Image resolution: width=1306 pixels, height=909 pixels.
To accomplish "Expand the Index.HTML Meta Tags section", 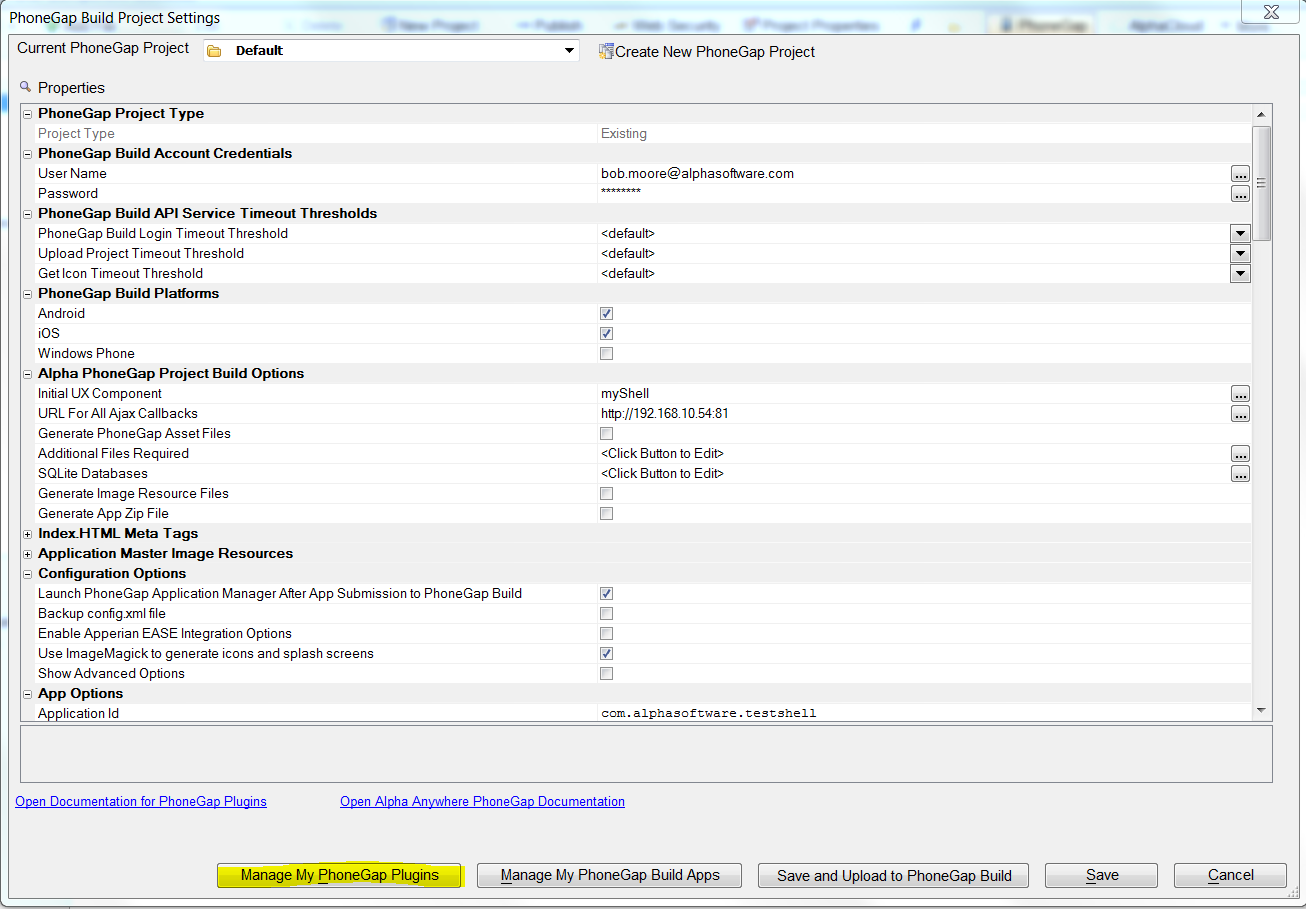I will (28, 534).
